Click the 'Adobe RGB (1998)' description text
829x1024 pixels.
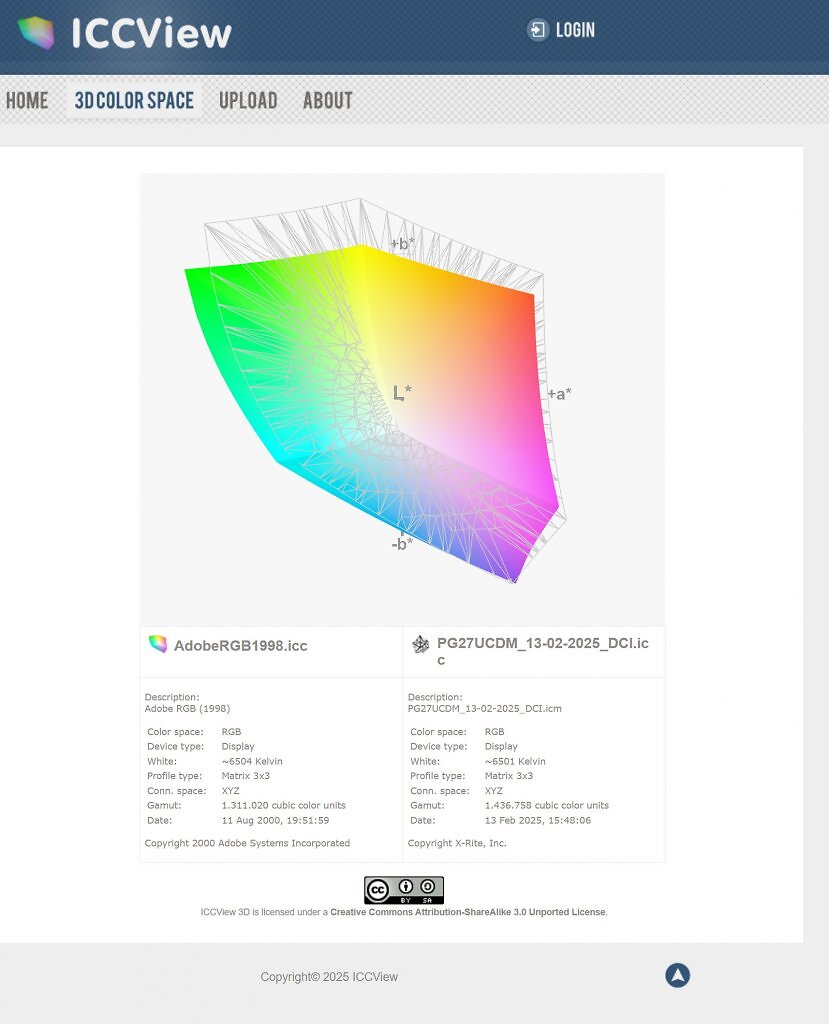click(187, 709)
